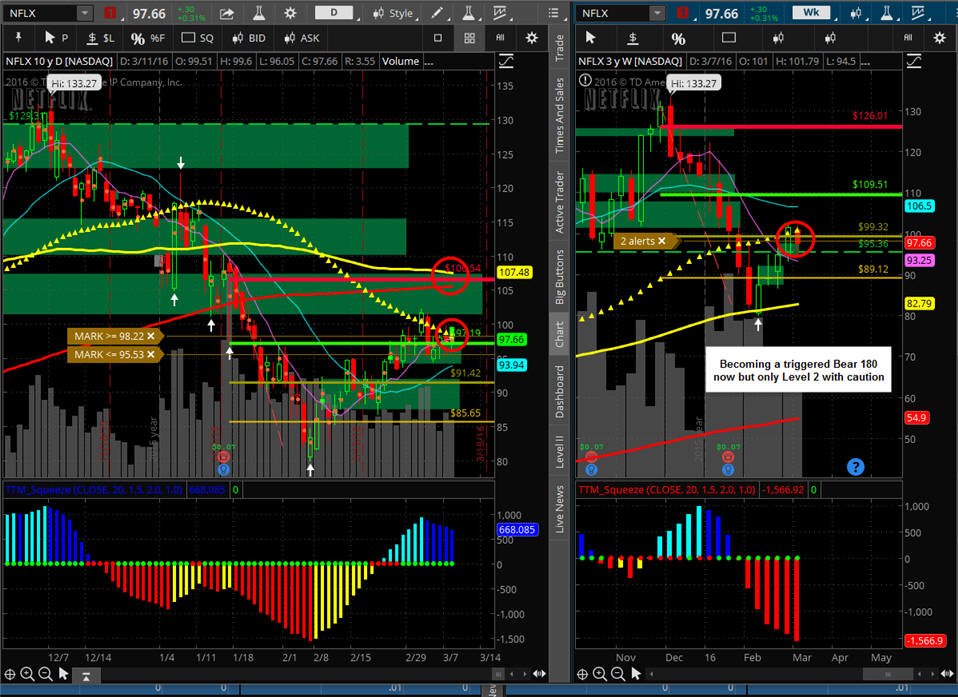The image size is (958, 697).
Task: Select the Chart side tab
Action: pos(559,334)
